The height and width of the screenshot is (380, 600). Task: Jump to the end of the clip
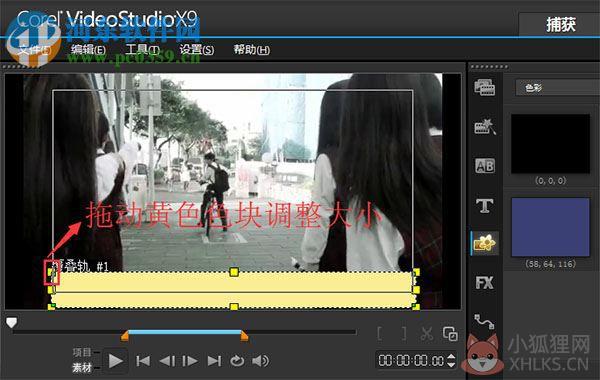[x=214, y=361]
